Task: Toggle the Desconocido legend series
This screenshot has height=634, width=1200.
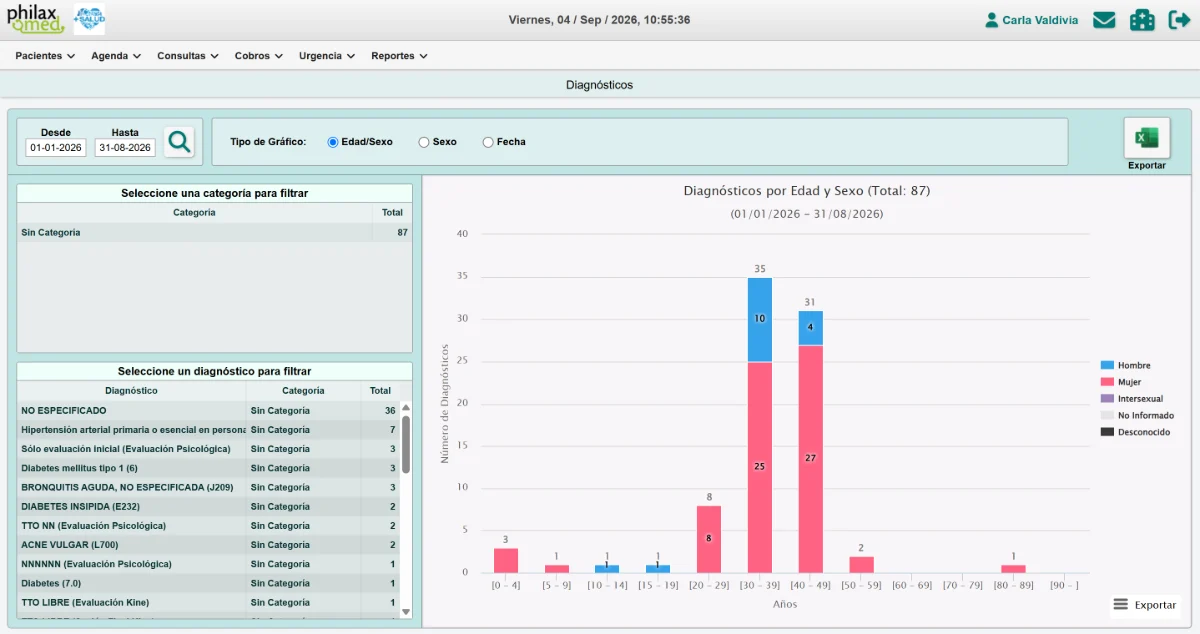Action: (1135, 432)
